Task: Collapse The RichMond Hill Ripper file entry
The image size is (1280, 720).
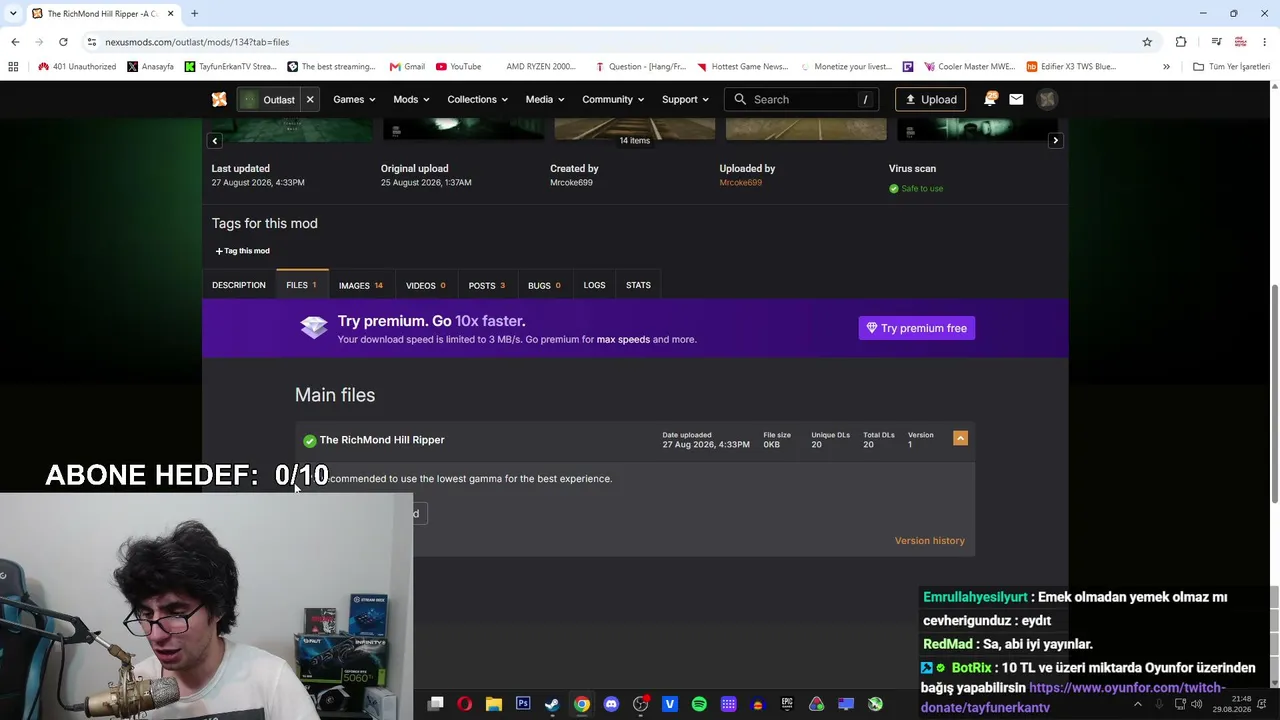Action: [960, 438]
